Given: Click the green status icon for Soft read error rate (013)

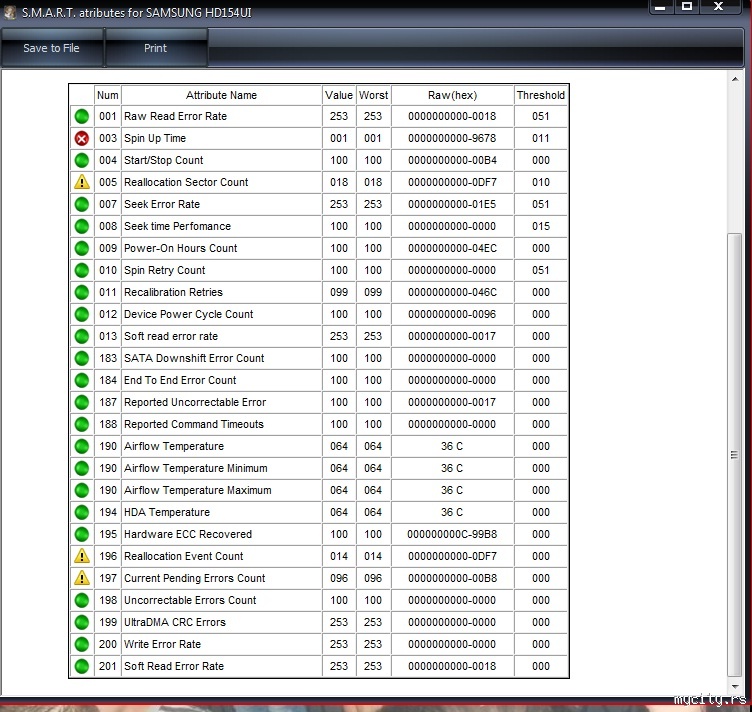Looking at the screenshot, I should click(82, 337).
